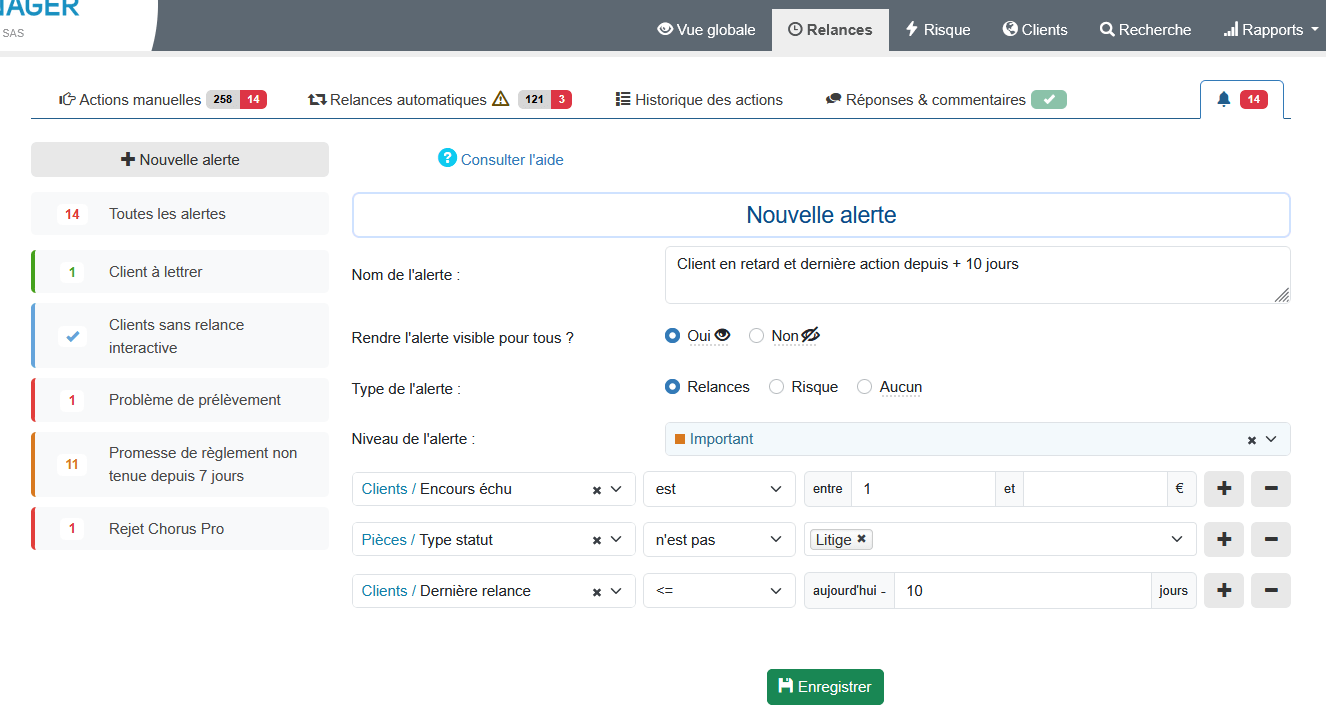
Task: Click the help question mark icon
Action: 447,159
